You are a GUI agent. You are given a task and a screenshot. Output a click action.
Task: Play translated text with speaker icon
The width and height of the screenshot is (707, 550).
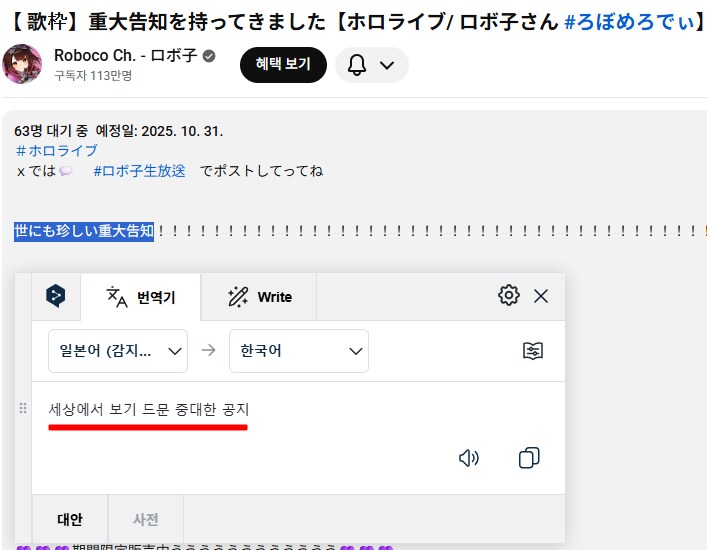coord(468,458)
